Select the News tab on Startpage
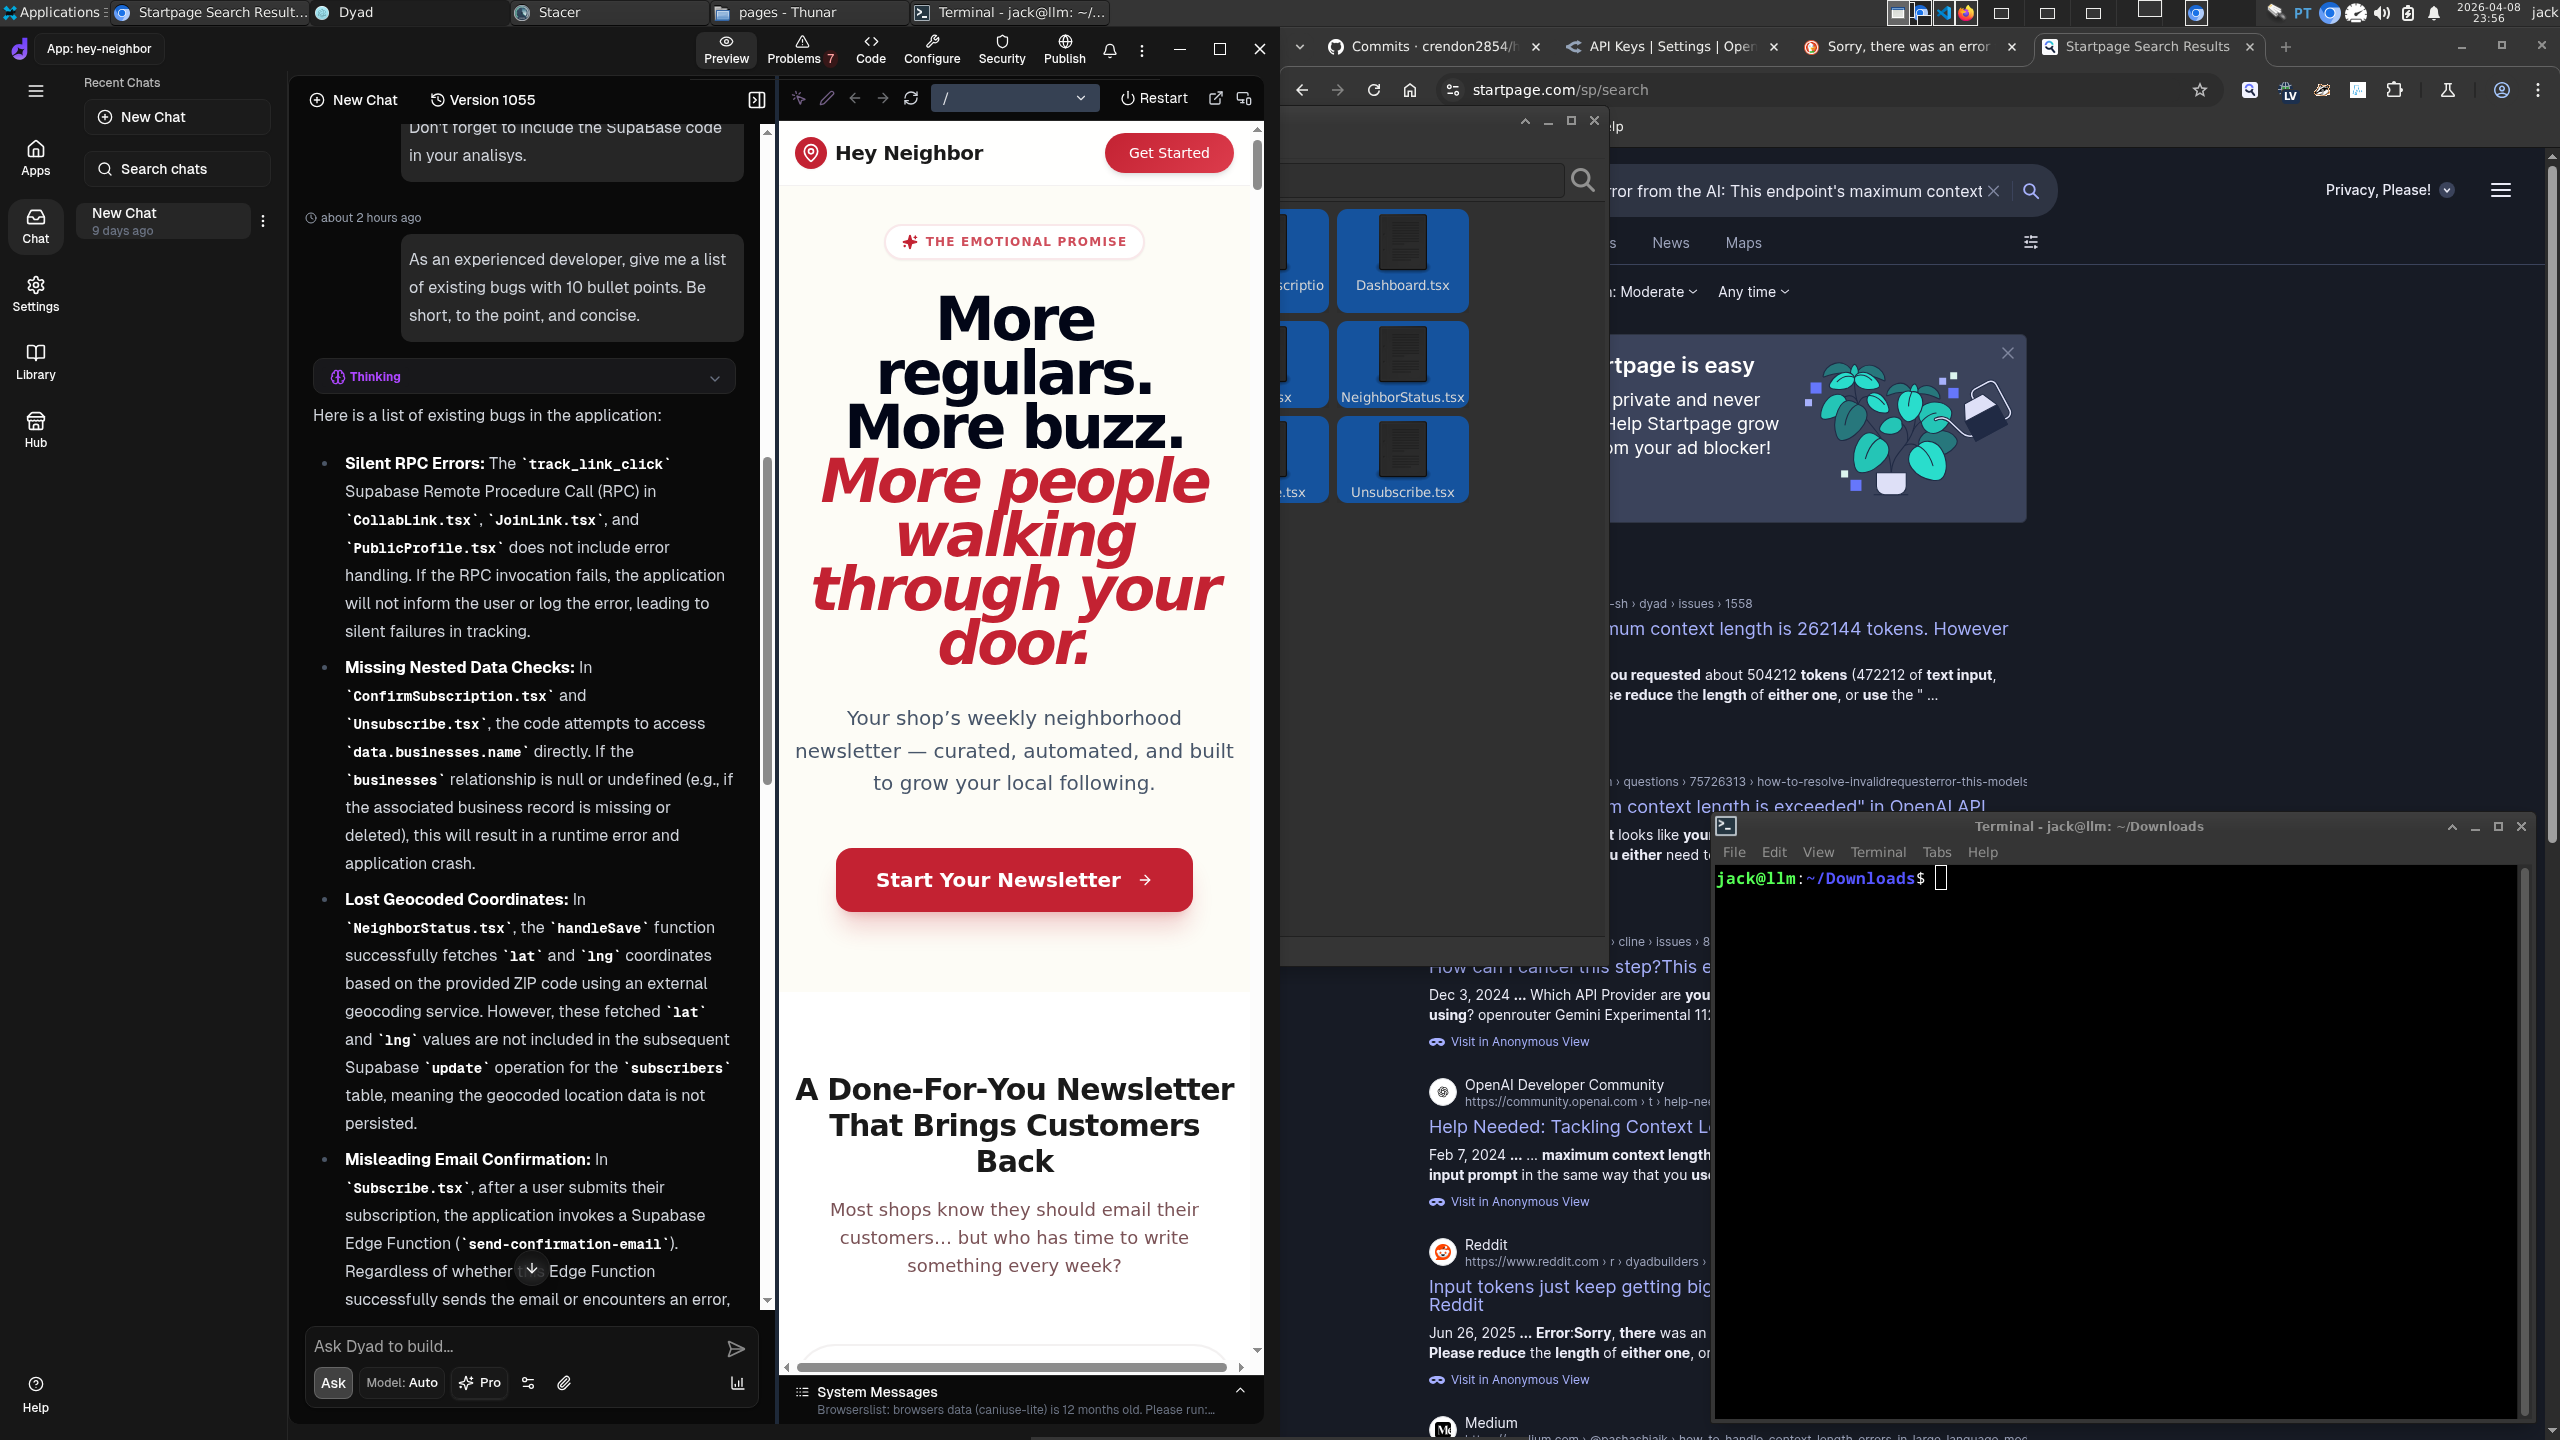 (x=1671, y=243)
